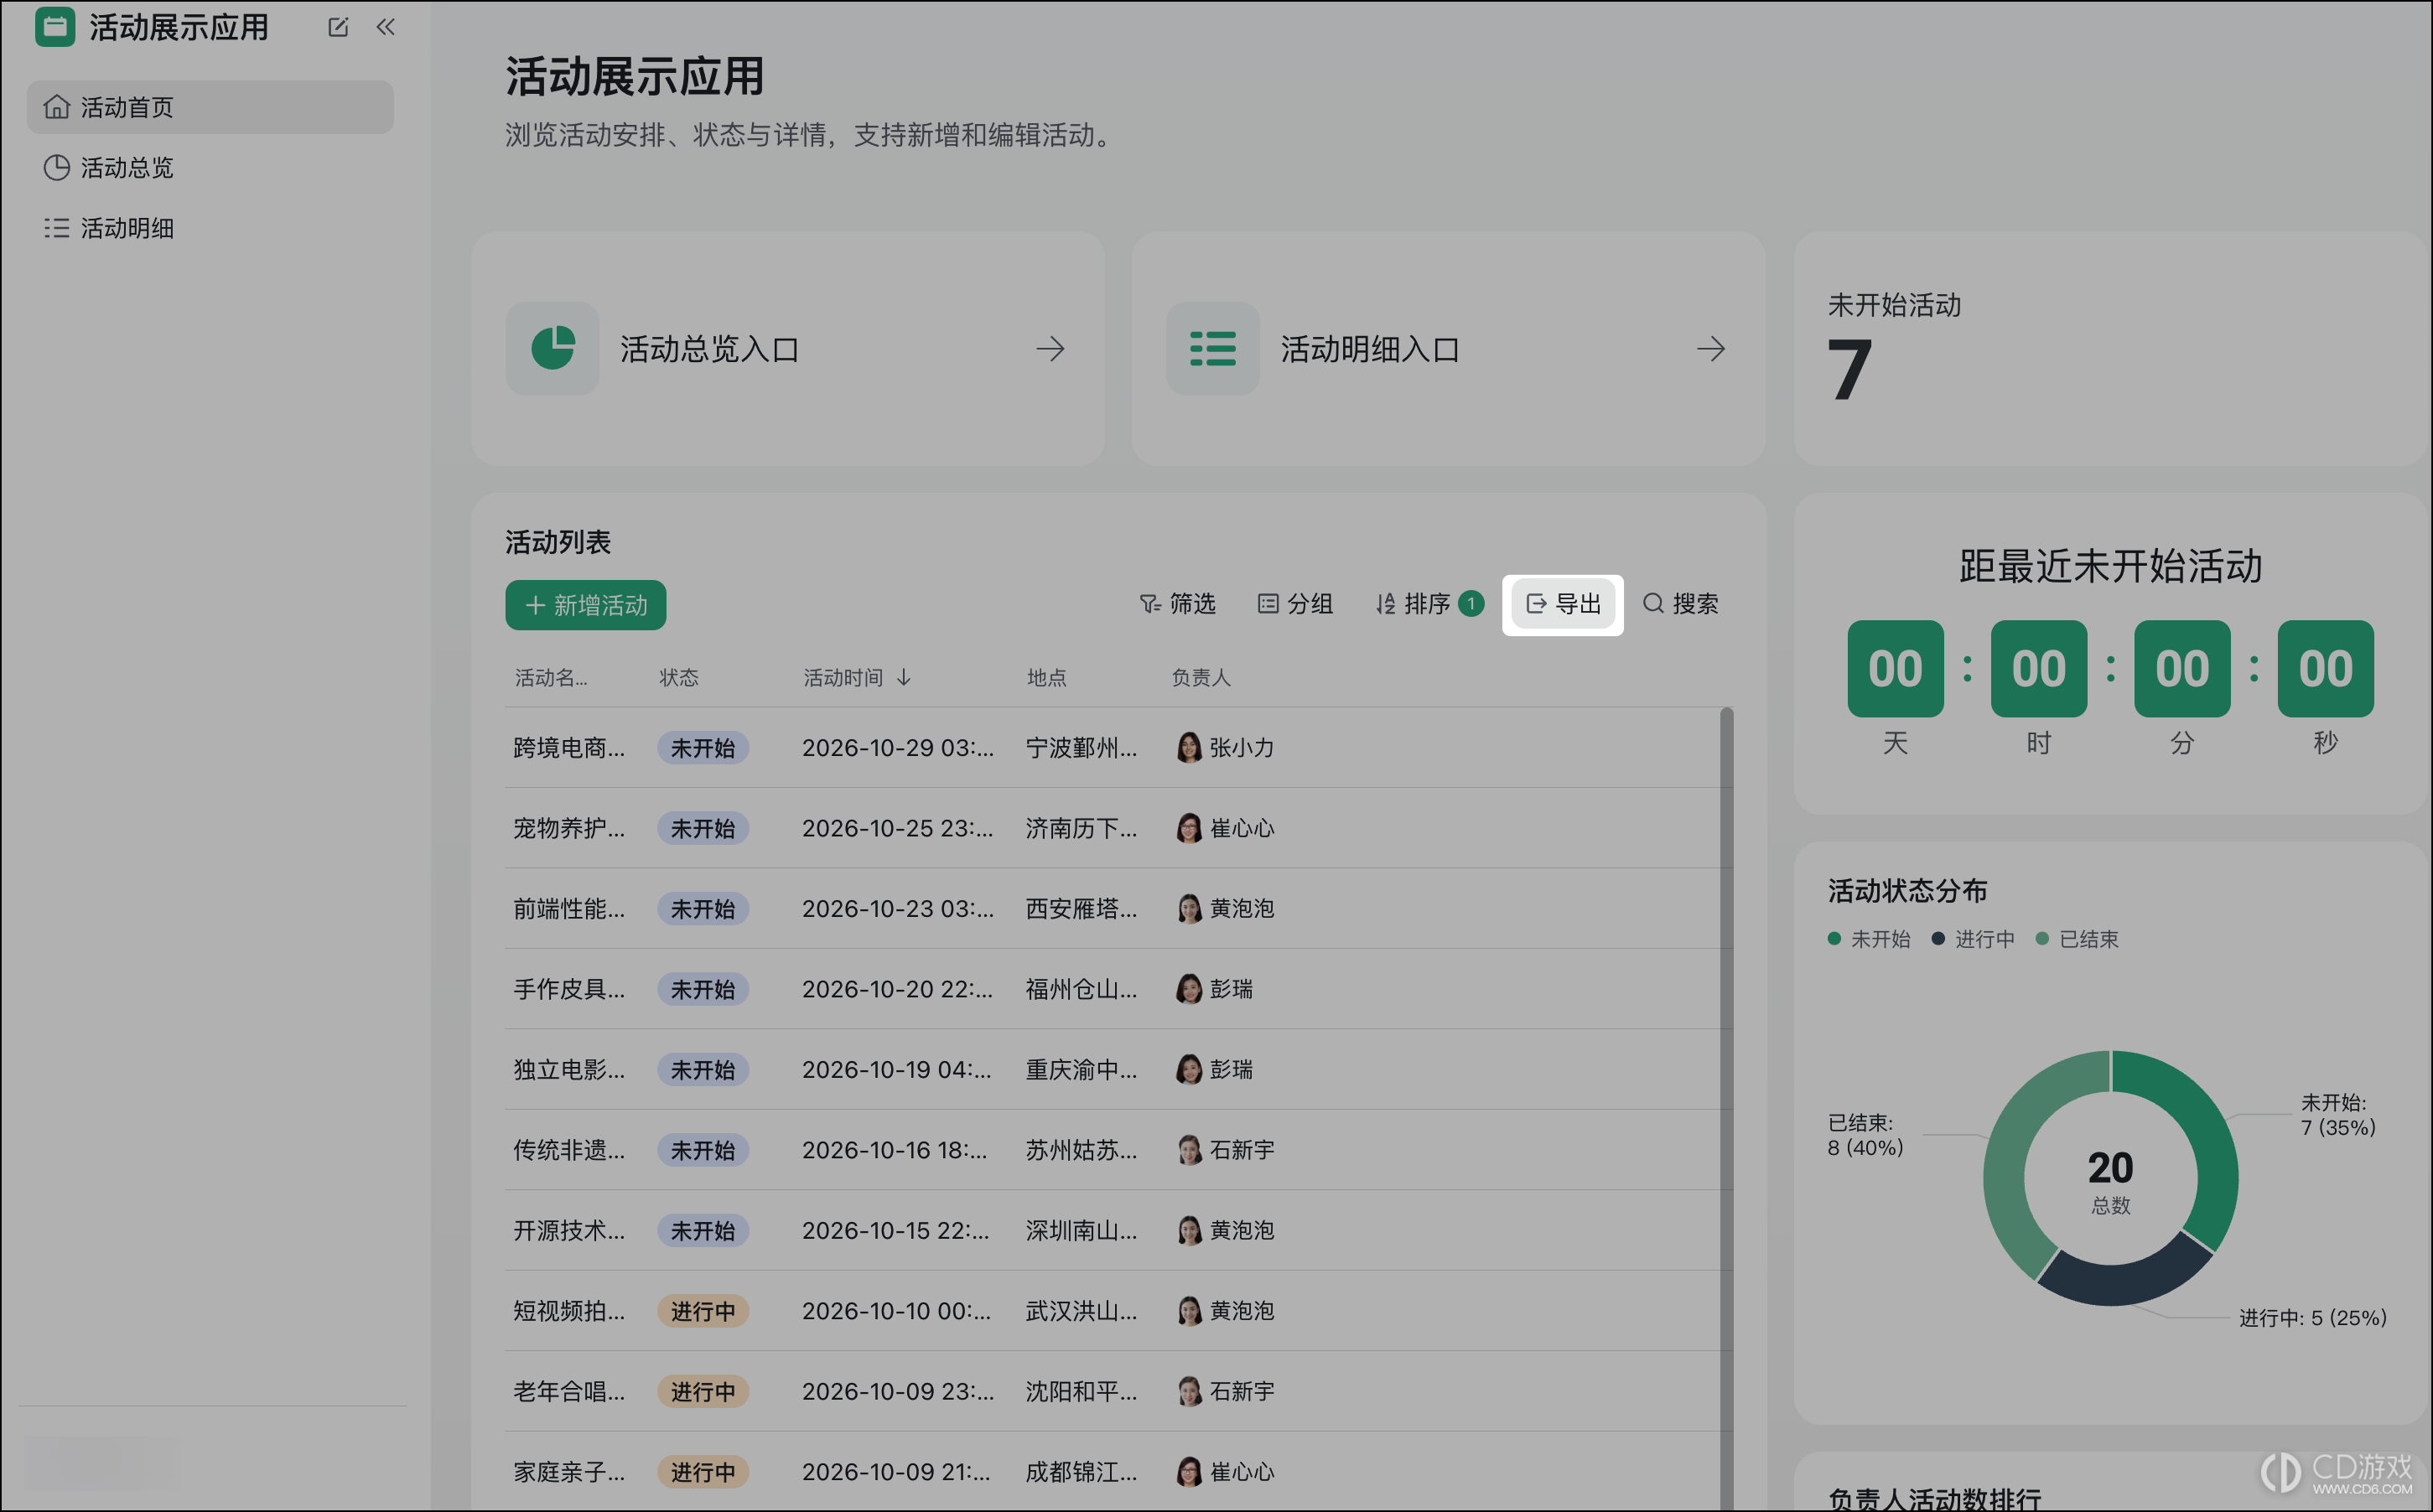Click the 未开始活动 count 7

pyautogui.click(x=1849, y=370)
